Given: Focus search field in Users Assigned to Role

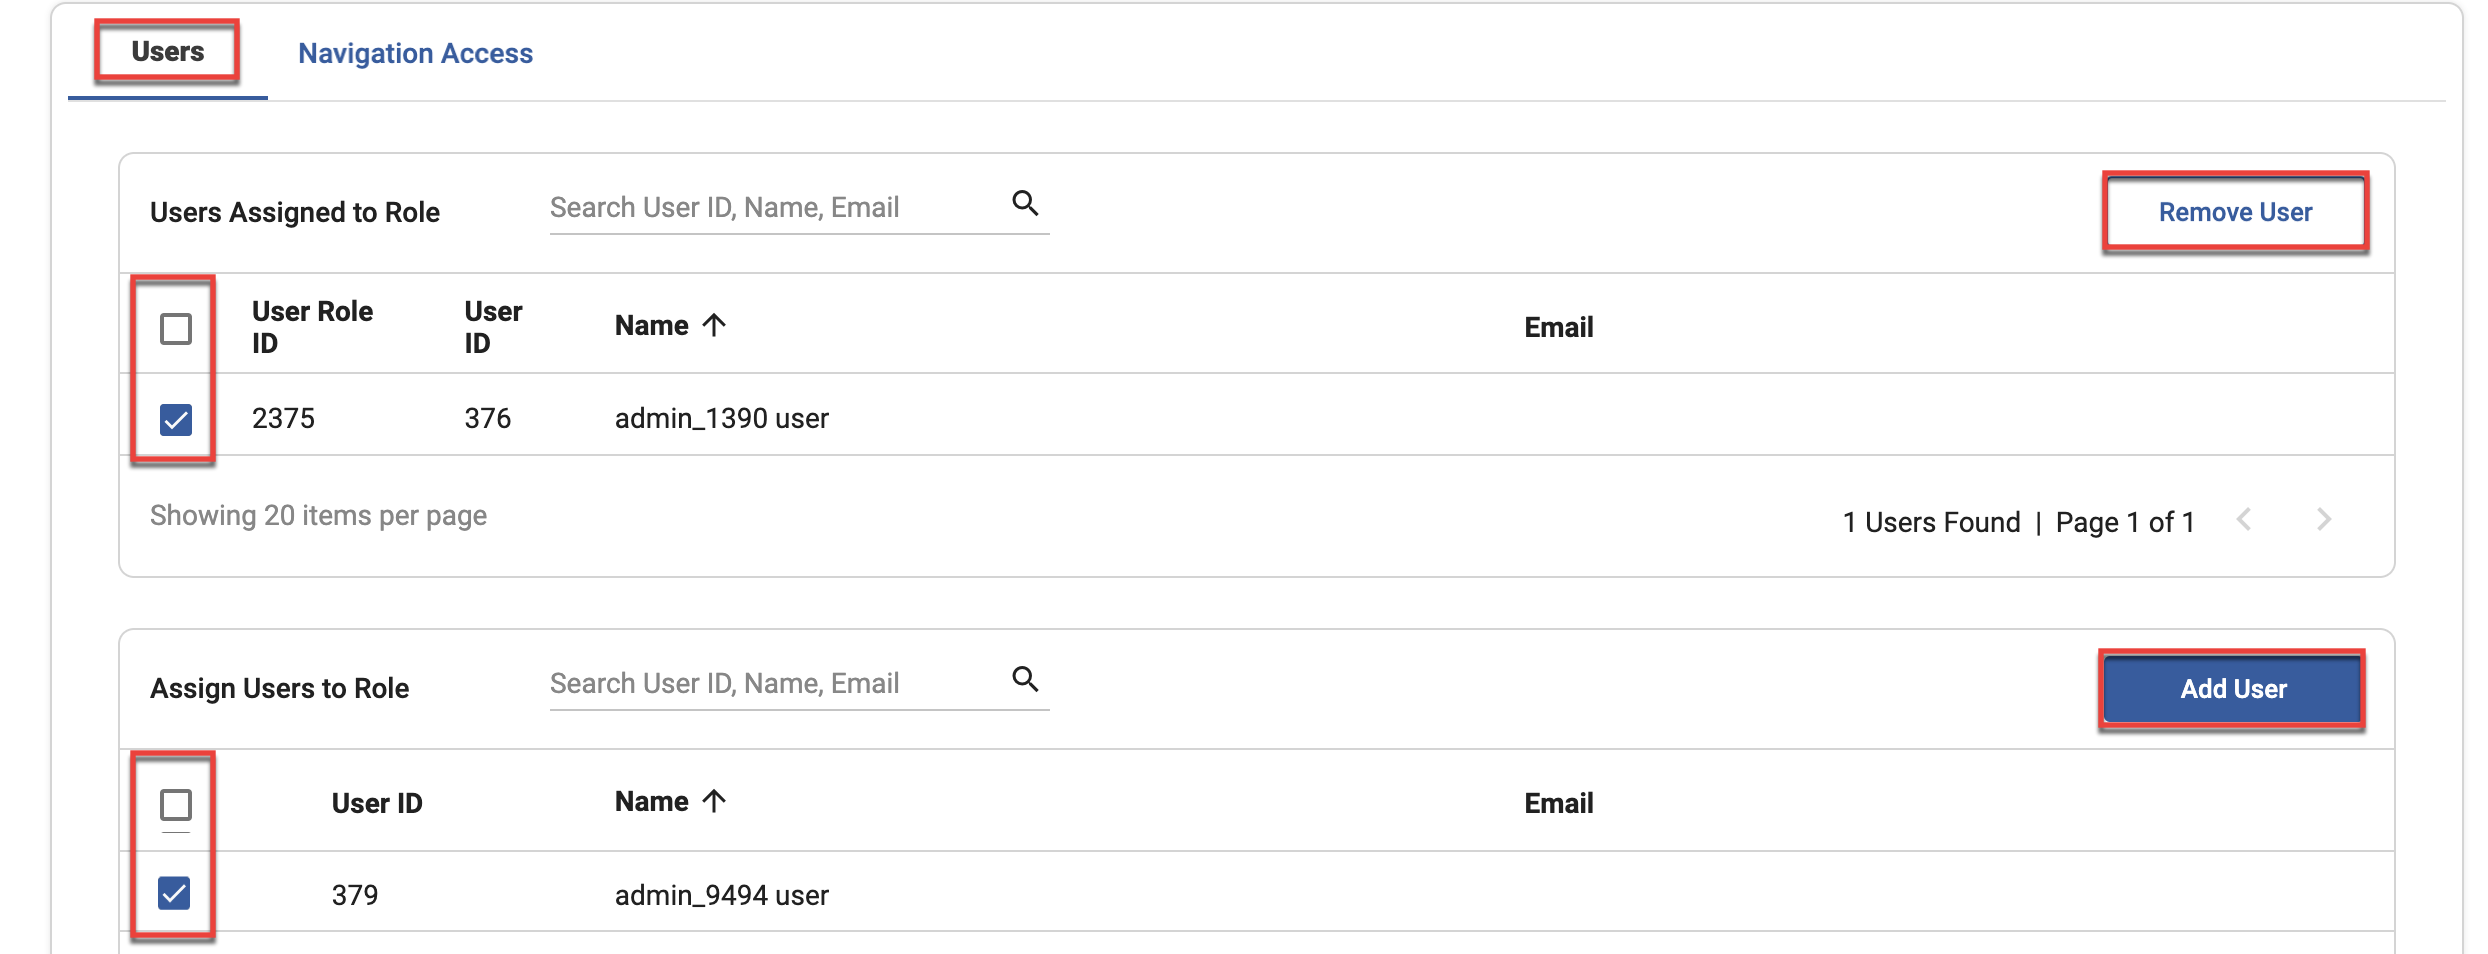Looking at the screenshot, I should [x=775, y=208].
